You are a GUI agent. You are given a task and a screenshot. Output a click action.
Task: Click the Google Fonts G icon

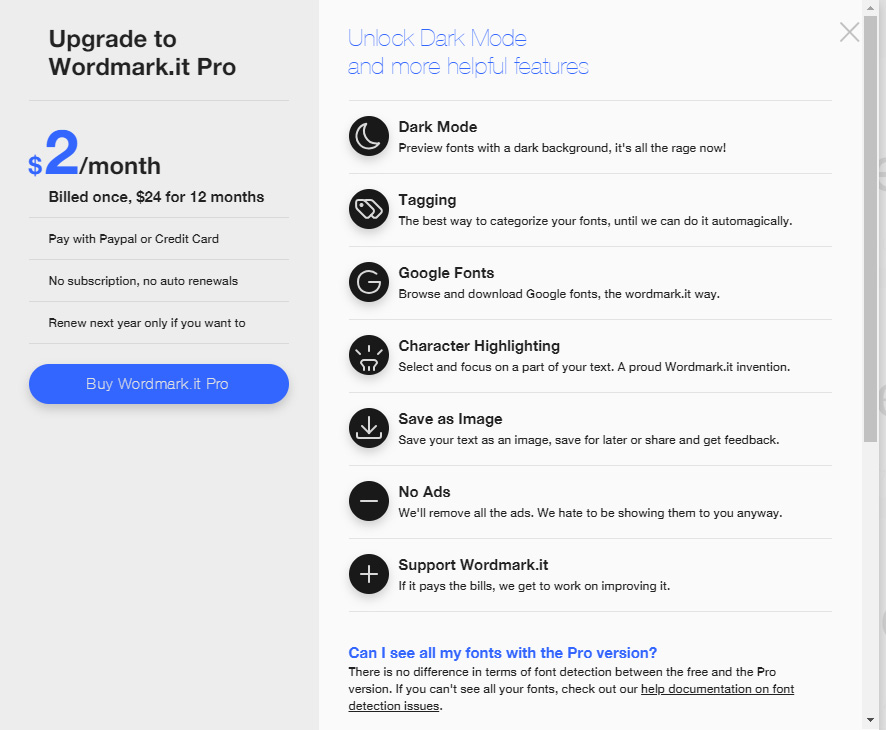tap(368, 282)
